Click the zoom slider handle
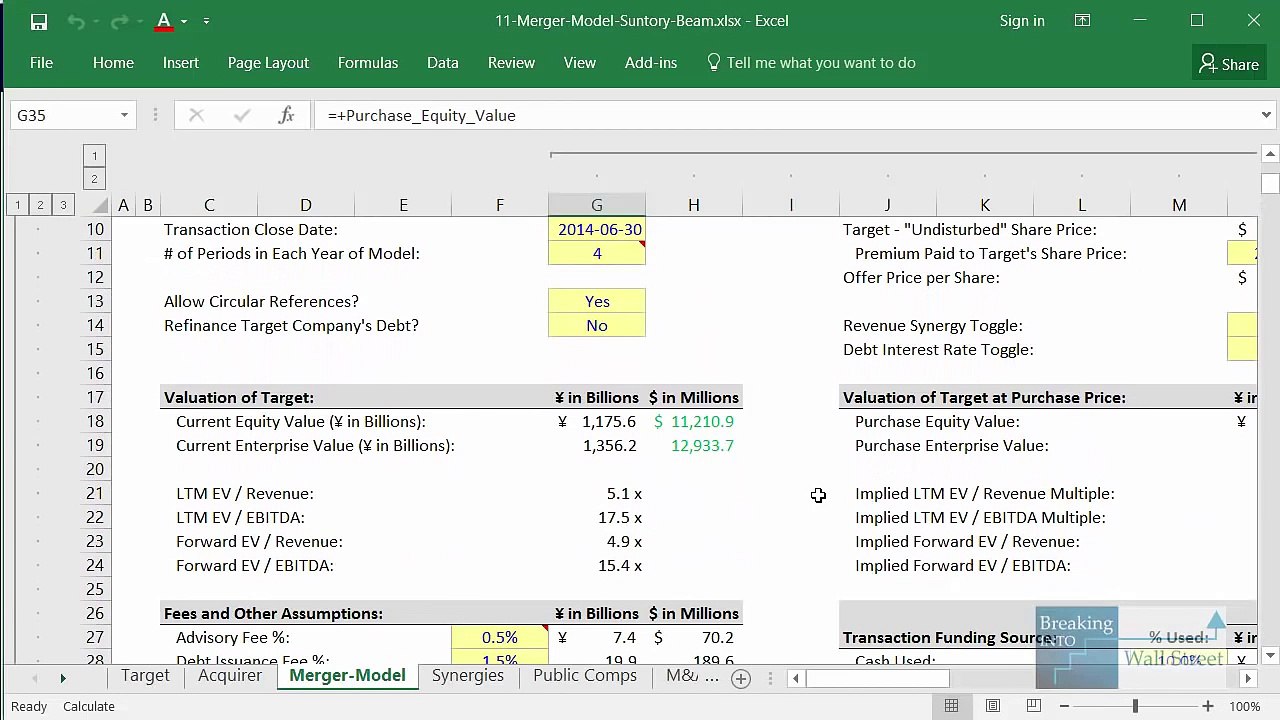Image resolution: width=1280 pixels, height=720 pixels. 1135,706
